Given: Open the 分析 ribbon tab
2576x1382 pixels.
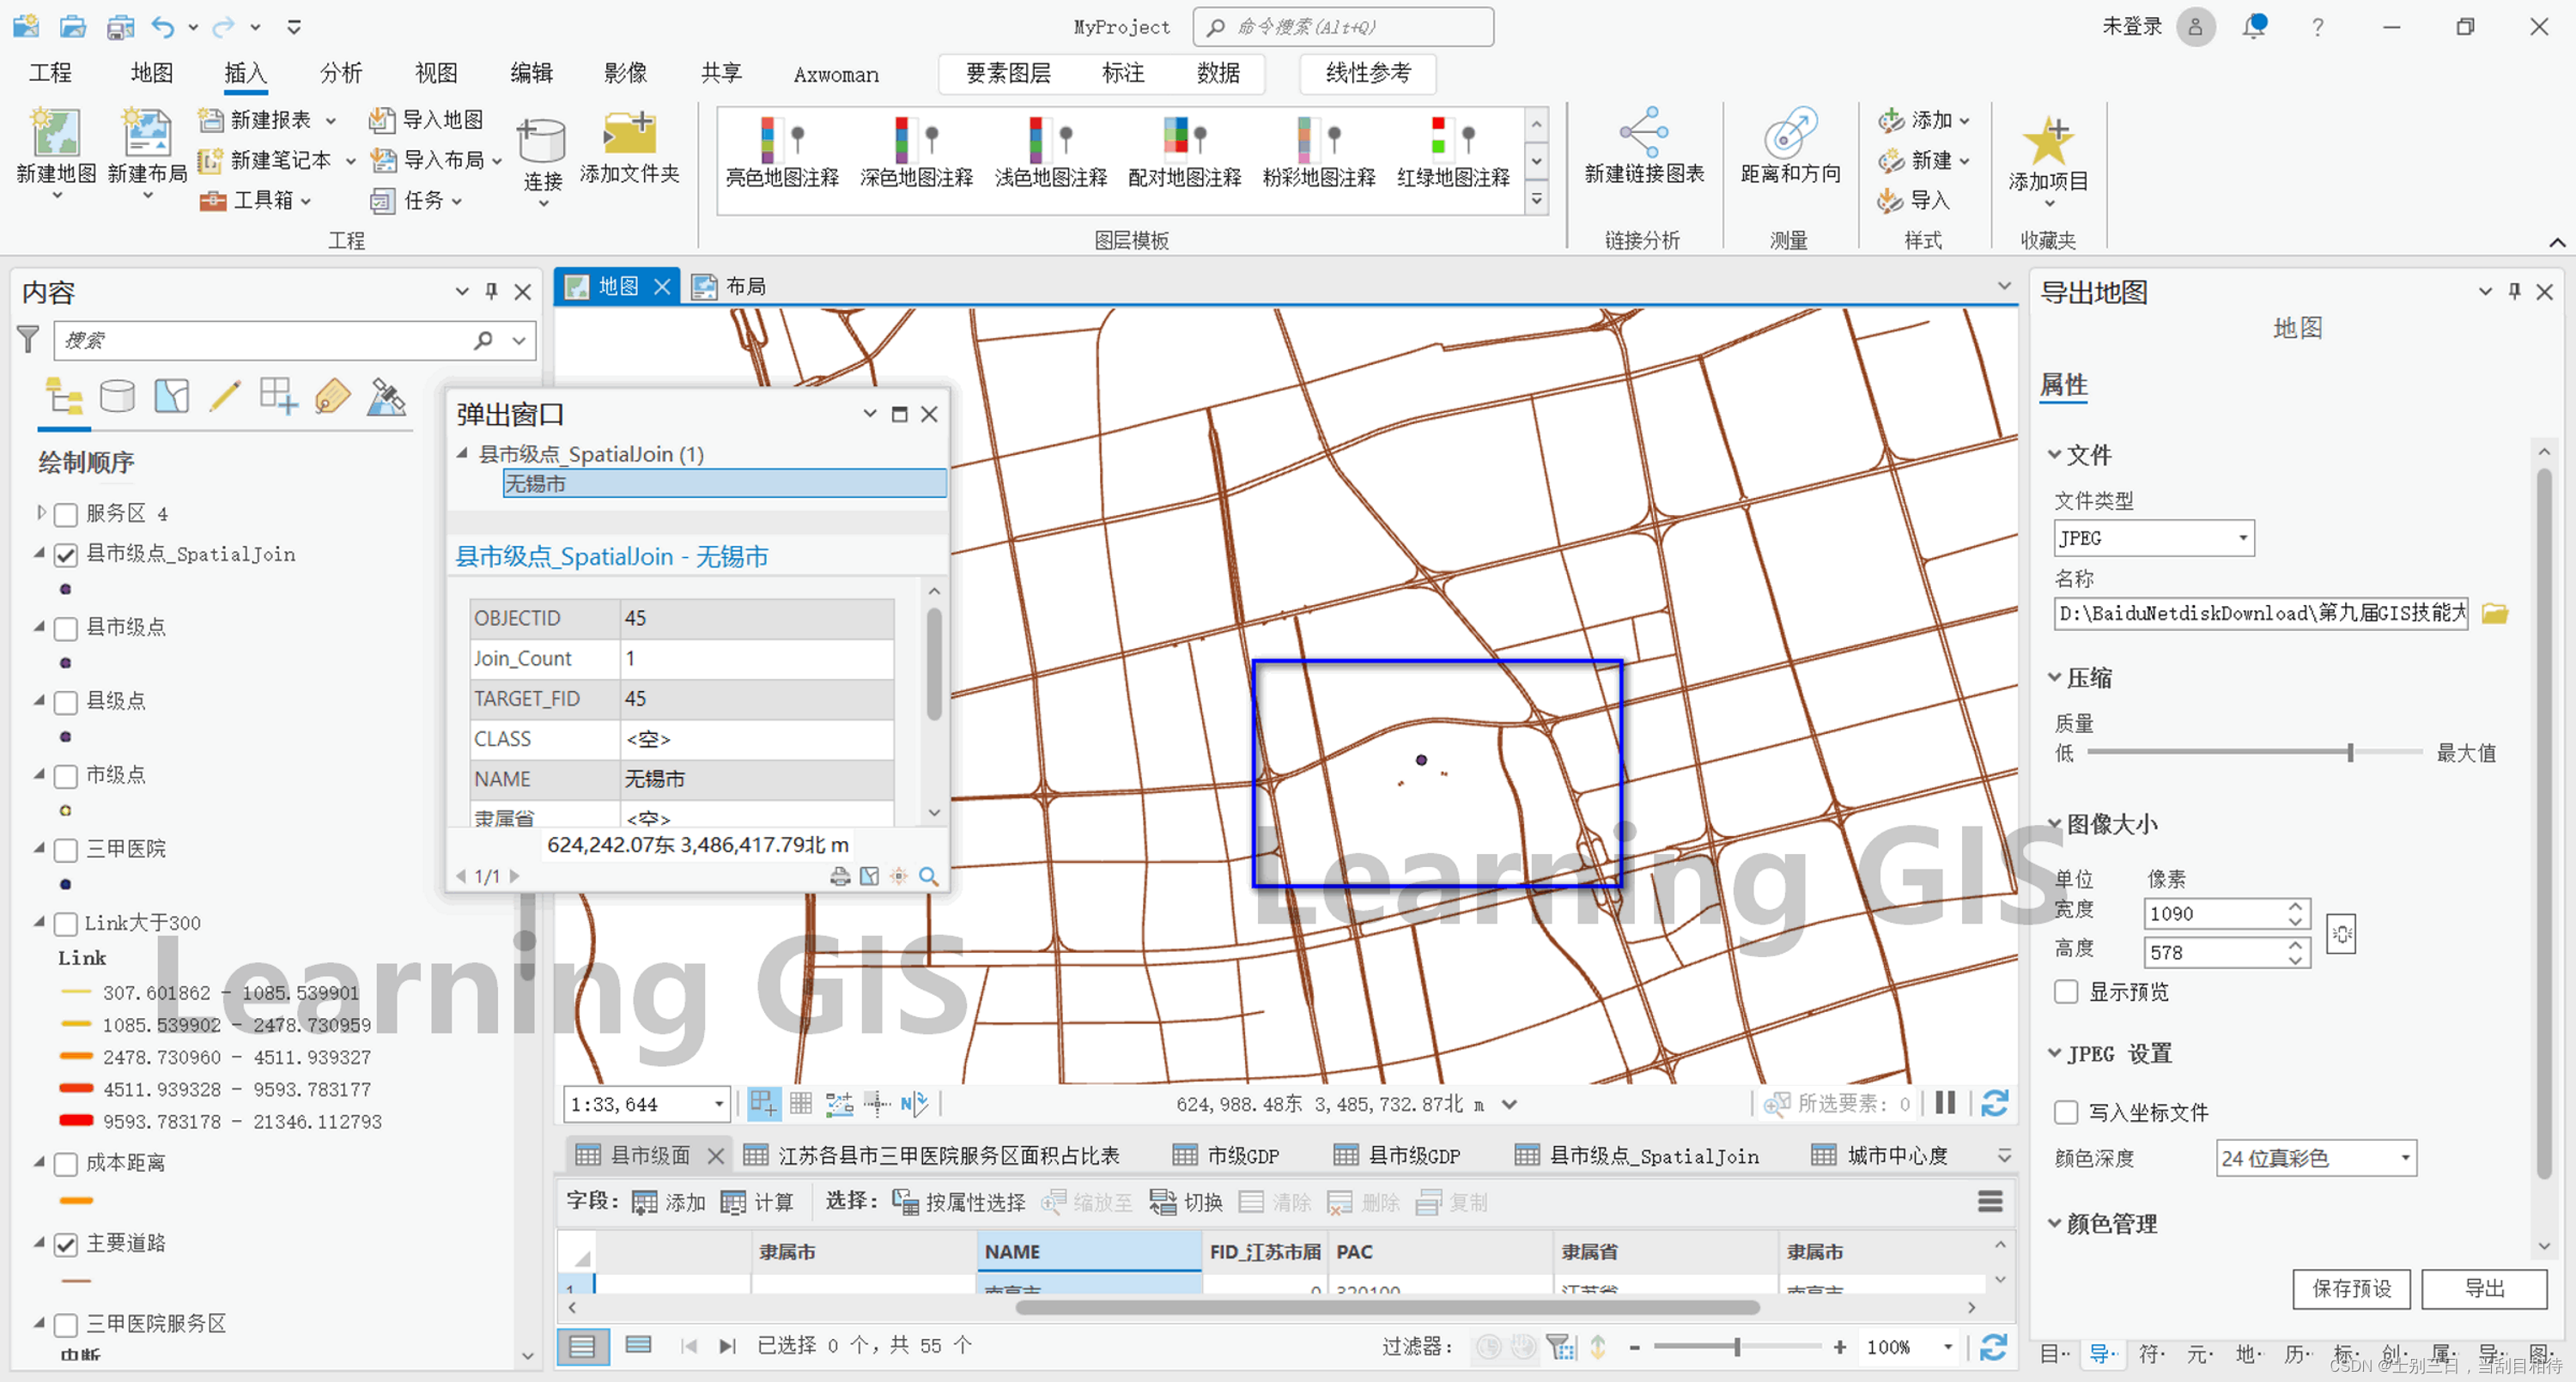Looking at the screenshot, I should [x=340, y=73].
